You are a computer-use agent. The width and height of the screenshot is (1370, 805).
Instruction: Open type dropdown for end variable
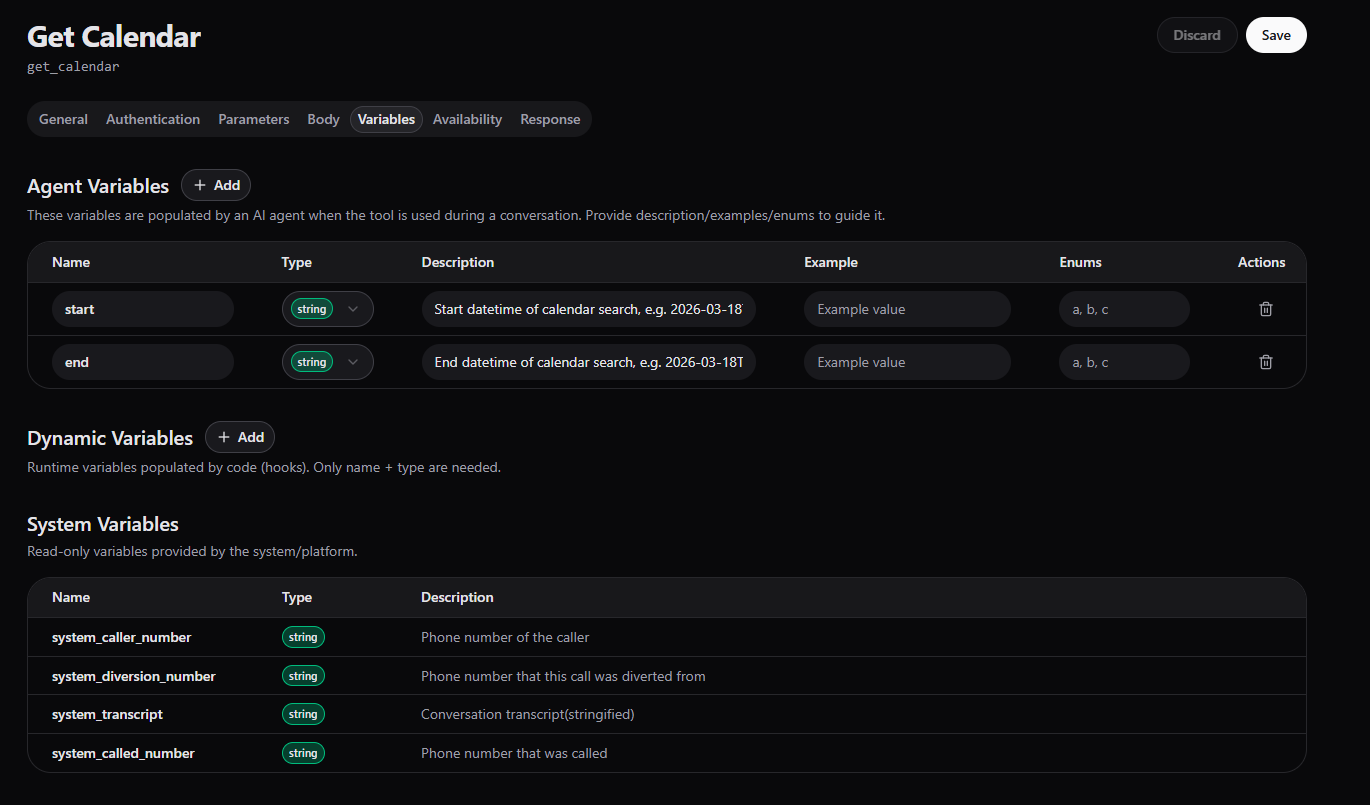(x=328, y=362)
